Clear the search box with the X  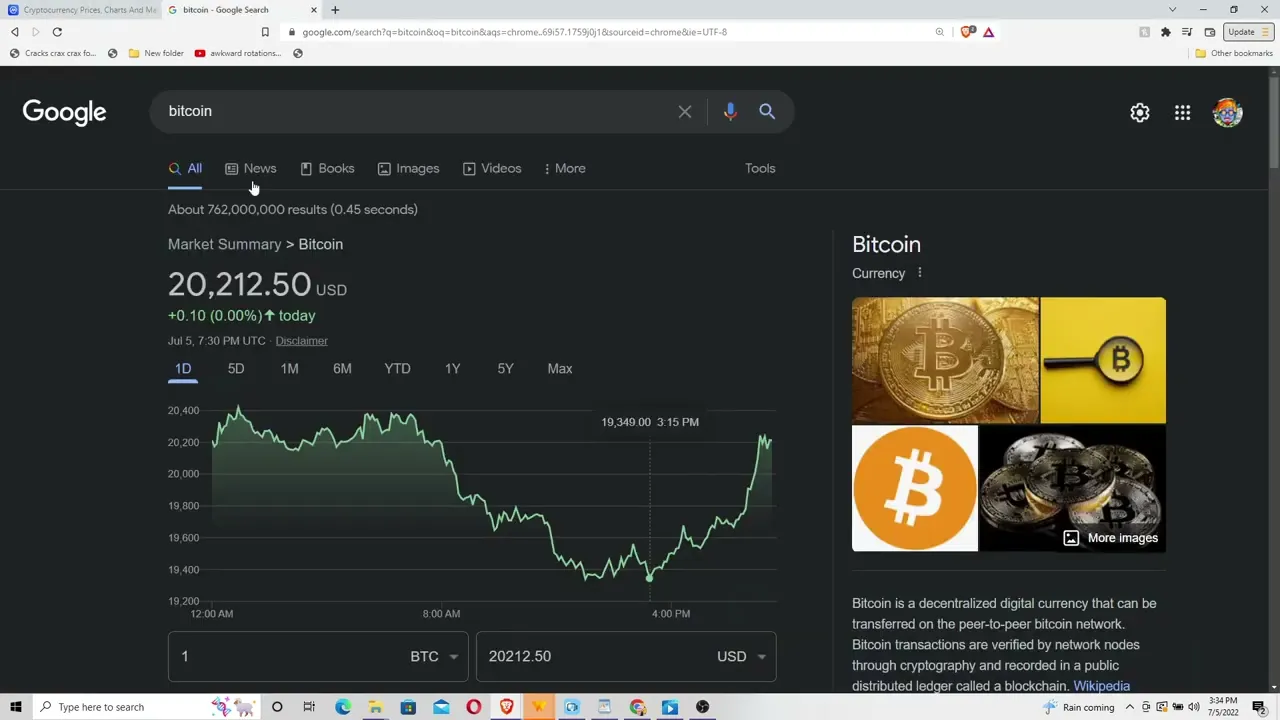pyautogui.click(x=685, y=112)
